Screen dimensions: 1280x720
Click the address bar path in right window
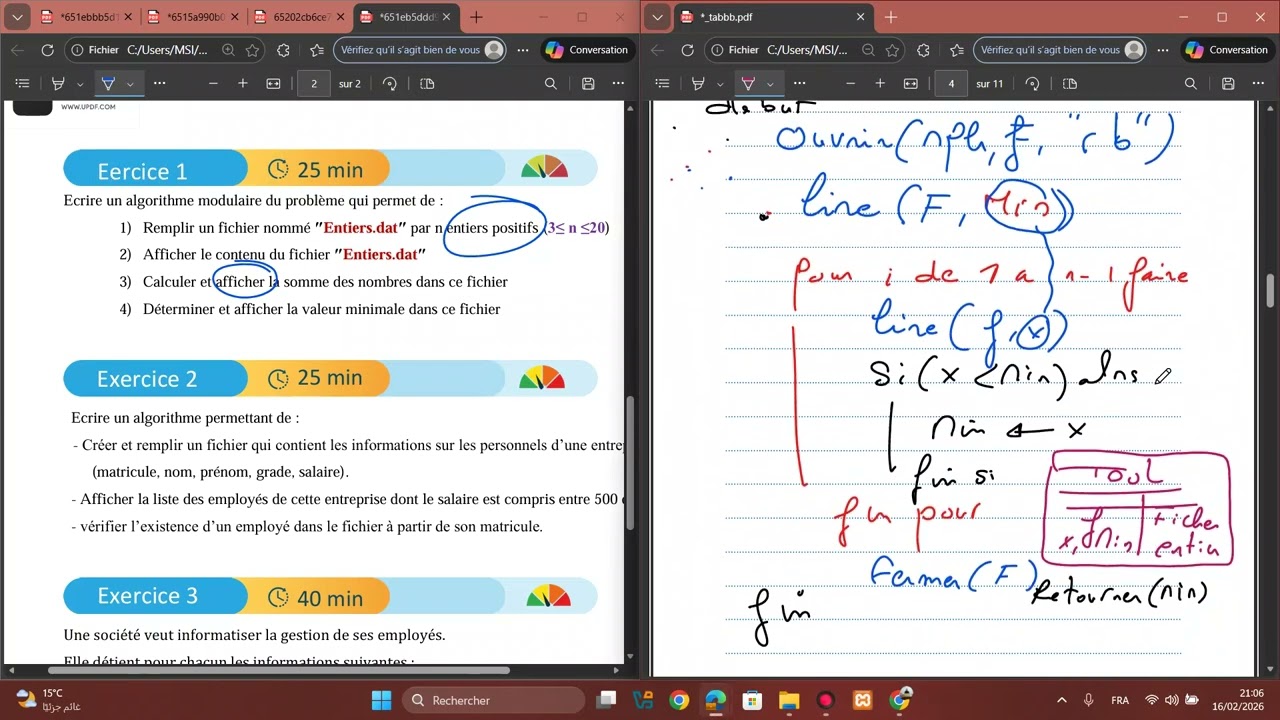806,50
